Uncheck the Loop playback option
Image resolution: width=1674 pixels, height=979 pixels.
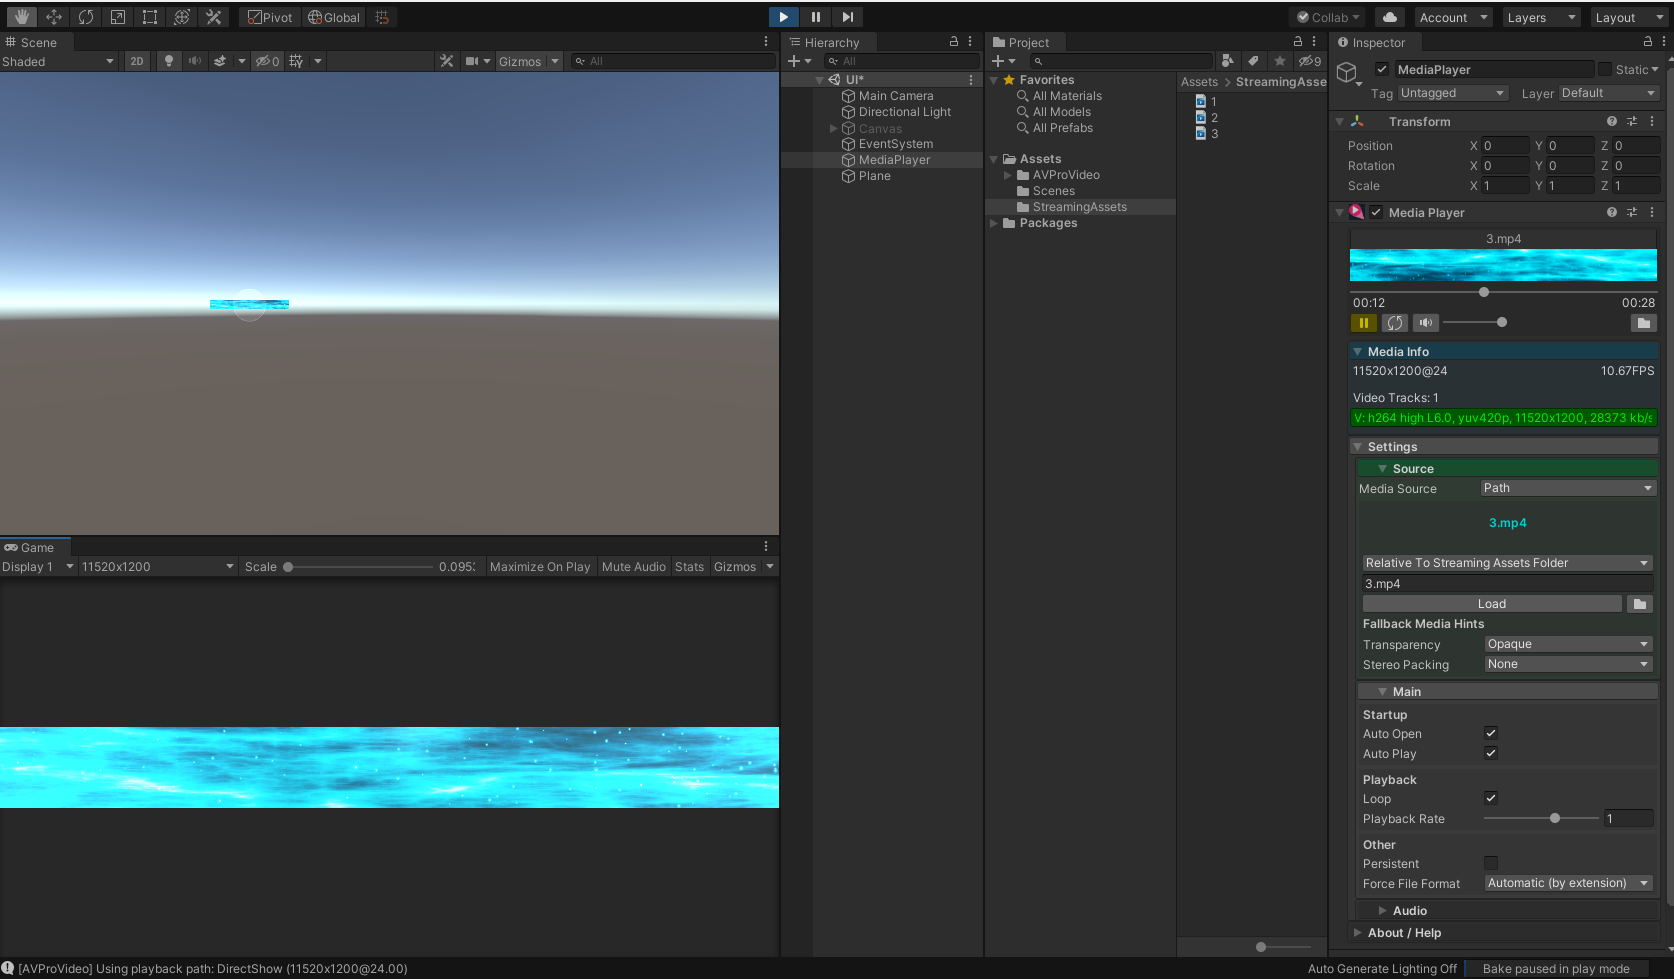1490,798
